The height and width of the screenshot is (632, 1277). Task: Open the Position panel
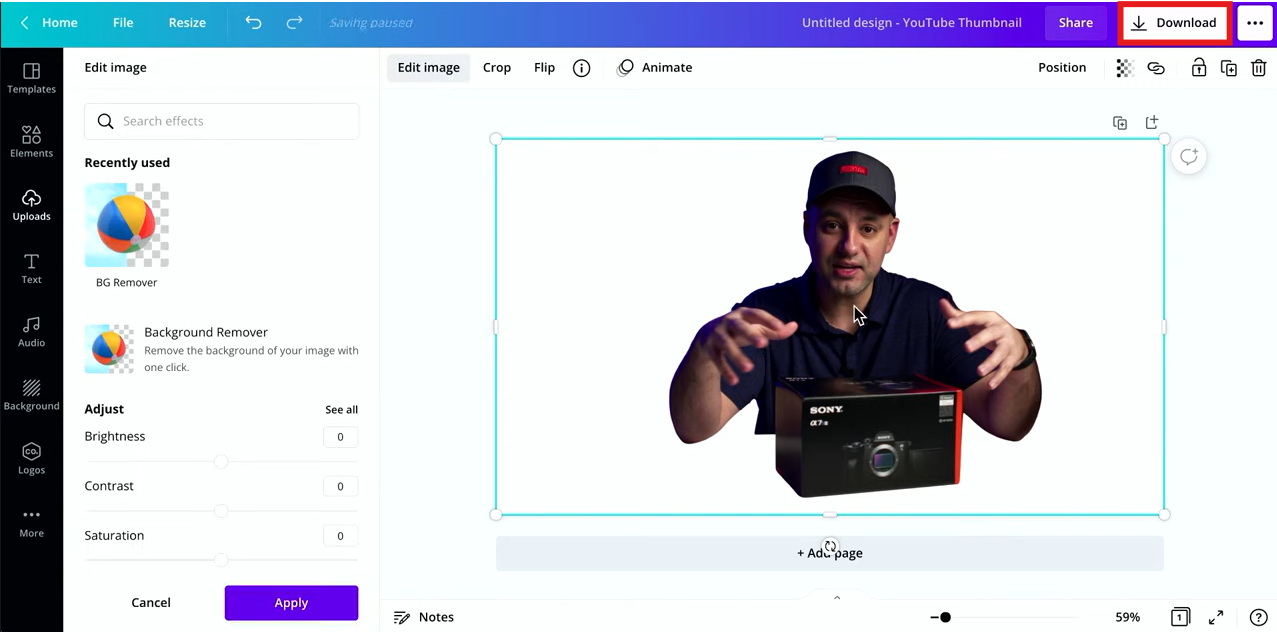(1062, 67)
